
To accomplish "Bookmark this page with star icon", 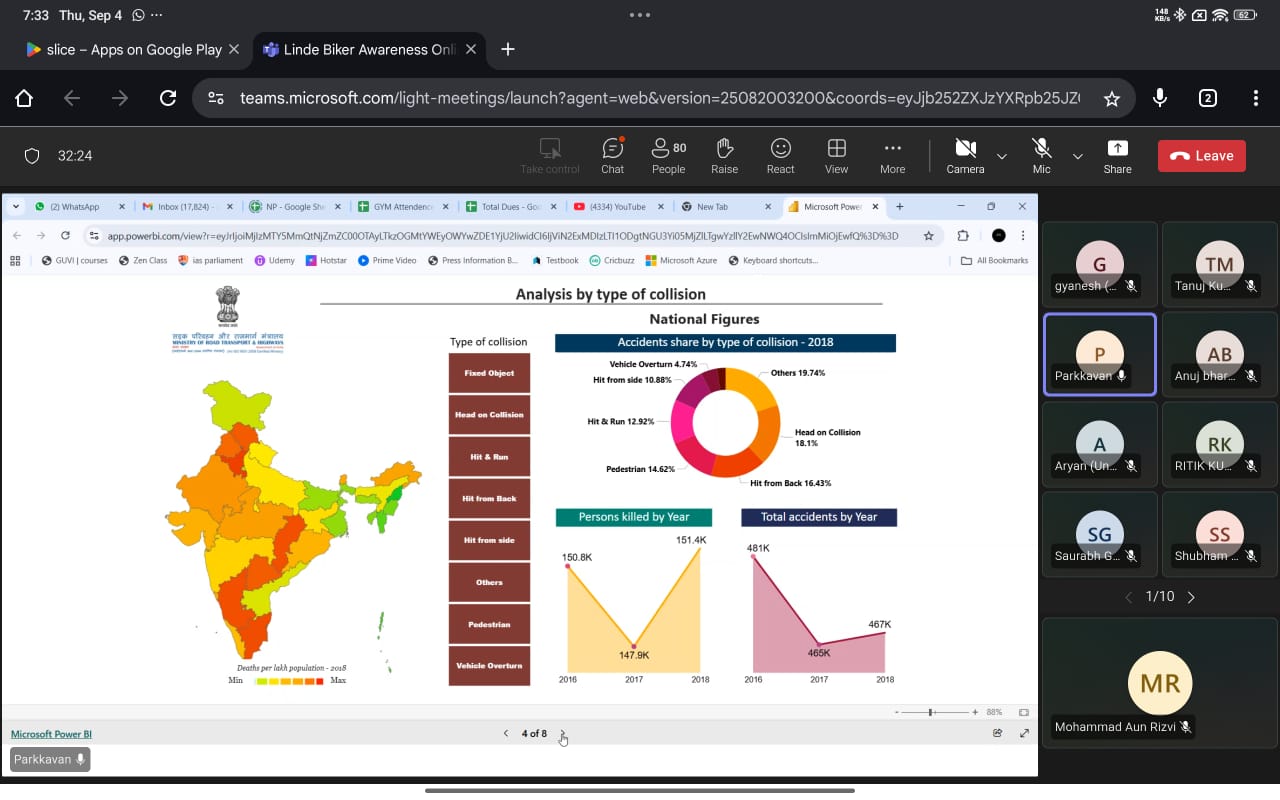I will 1111,98.
